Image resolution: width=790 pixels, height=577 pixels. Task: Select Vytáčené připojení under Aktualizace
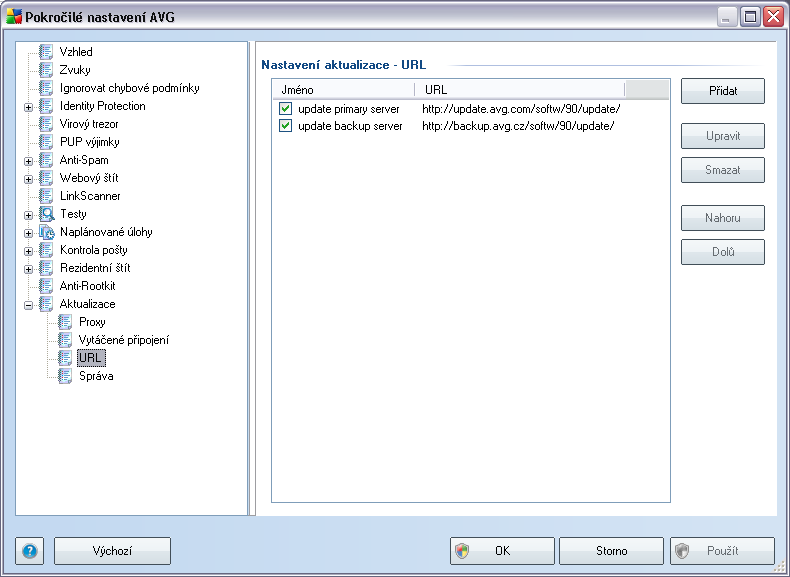coord(124,340)
